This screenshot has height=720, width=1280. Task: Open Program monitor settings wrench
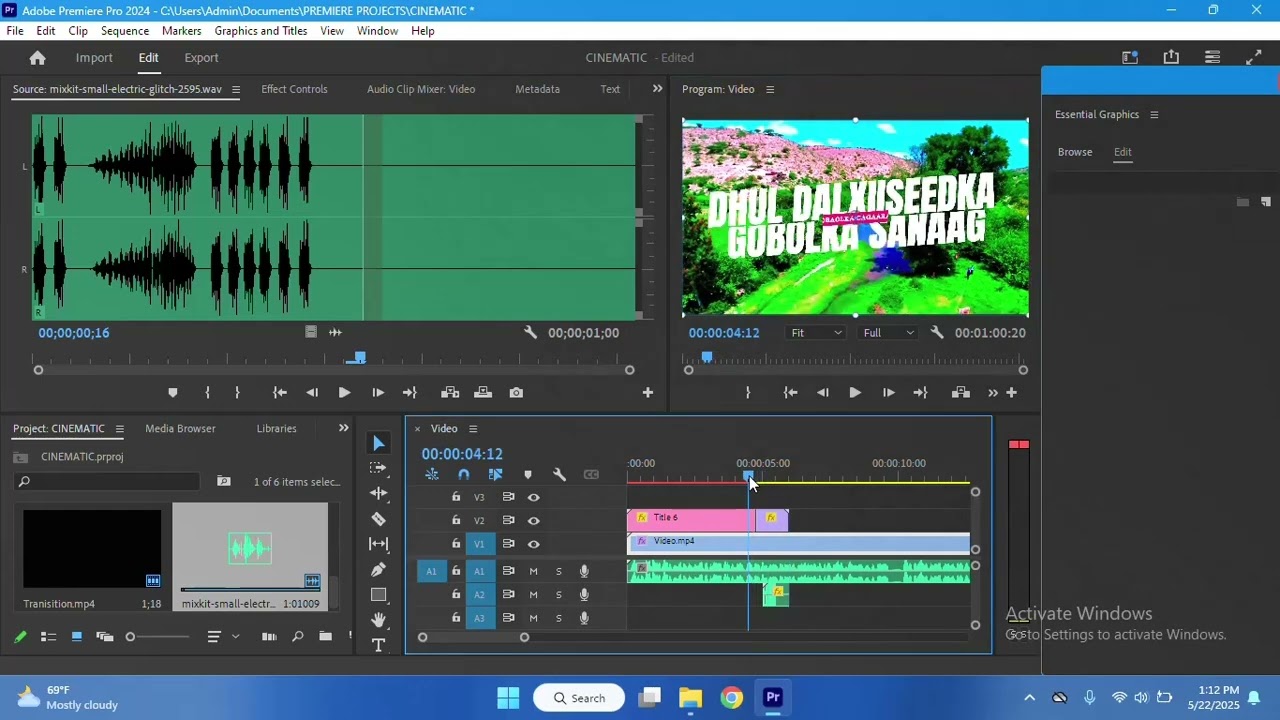pos(937,333)
